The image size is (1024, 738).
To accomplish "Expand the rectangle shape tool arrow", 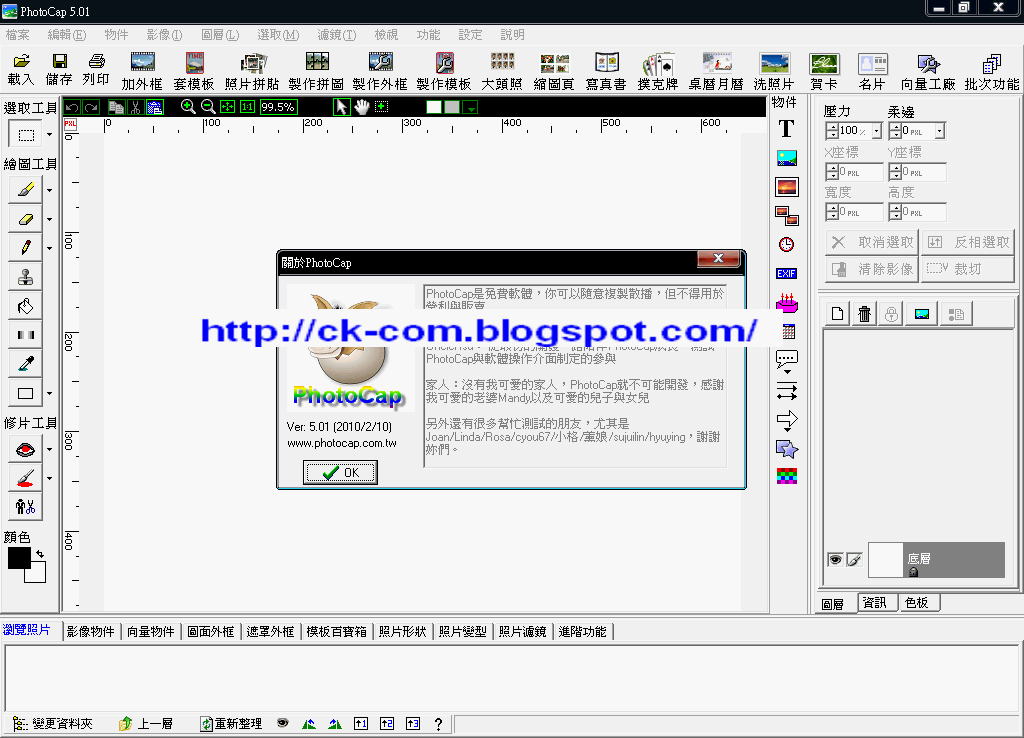I will 50,393.
